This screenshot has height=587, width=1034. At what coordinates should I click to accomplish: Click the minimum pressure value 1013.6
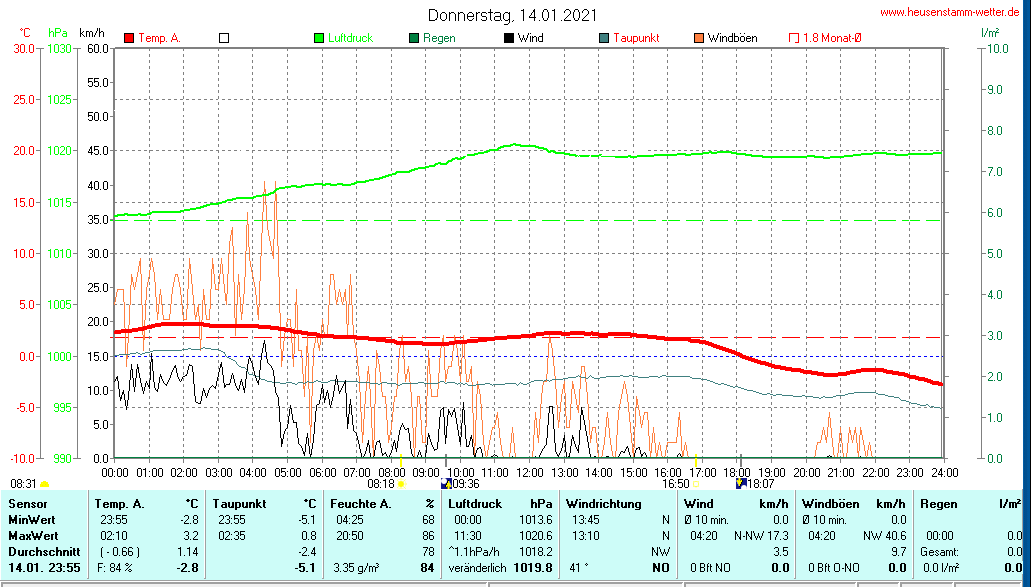[x=535, y=520]
